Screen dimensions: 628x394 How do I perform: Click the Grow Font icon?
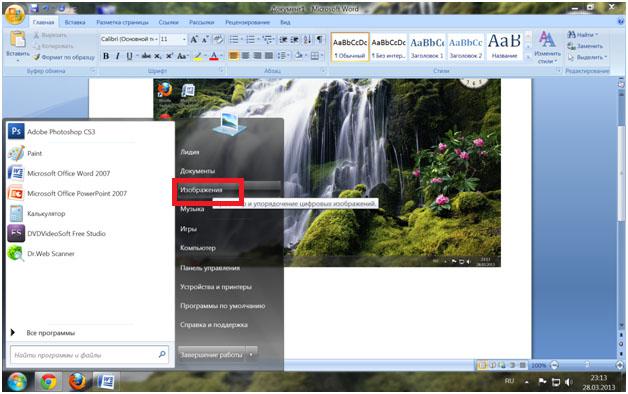pos(194,39)
